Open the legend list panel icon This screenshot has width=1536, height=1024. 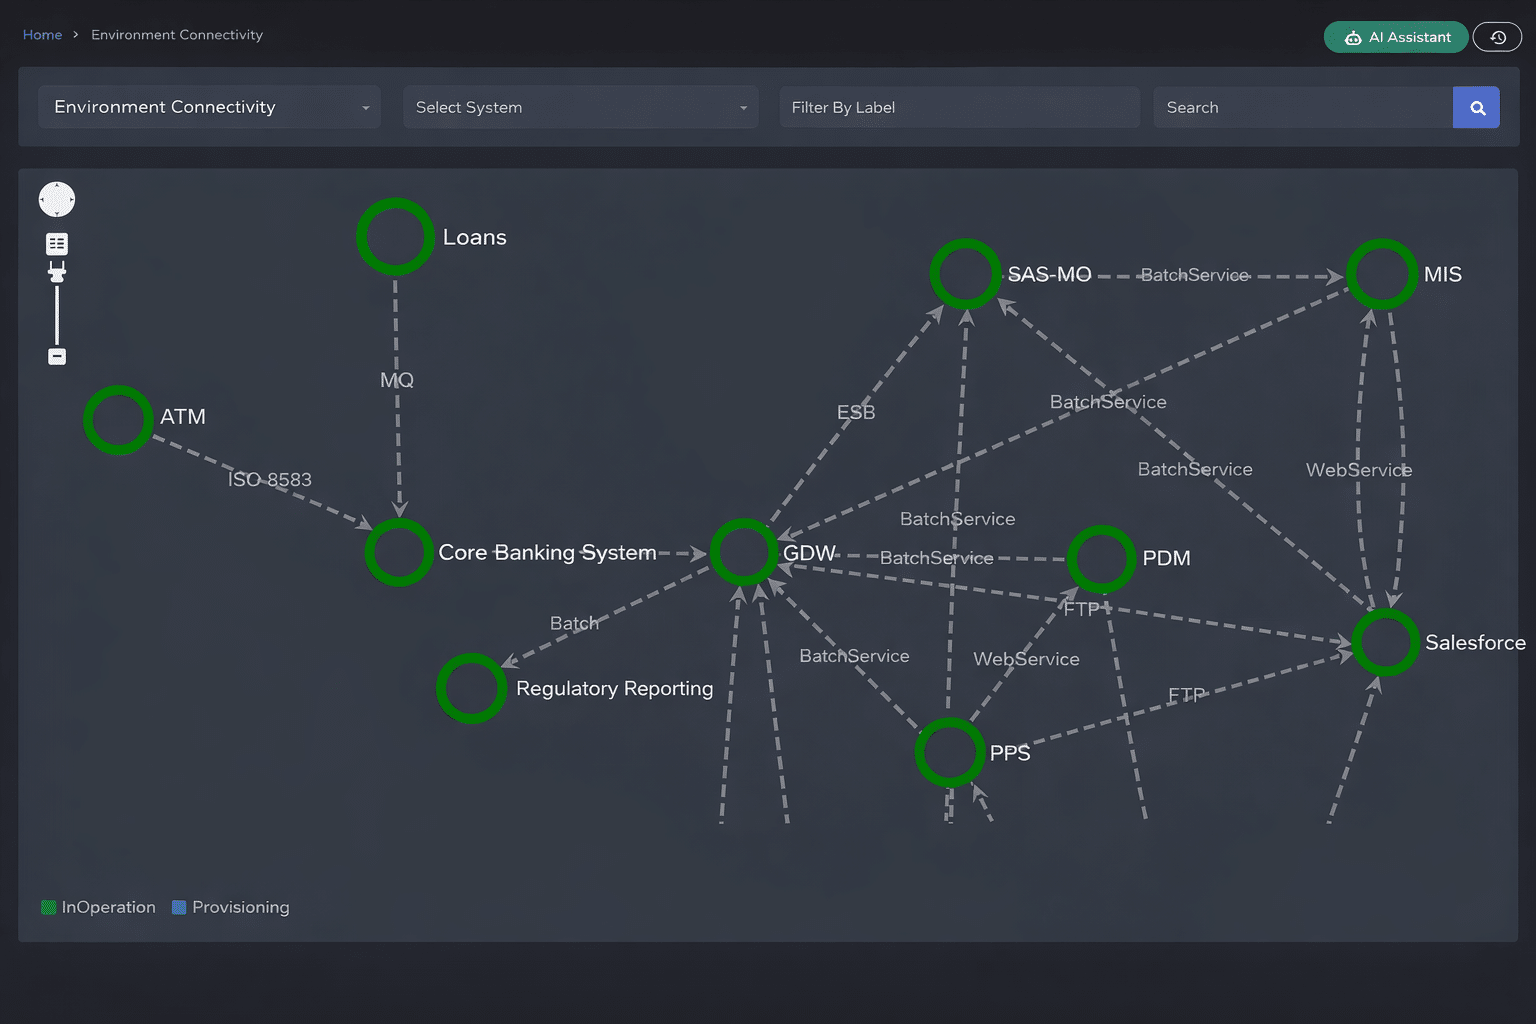point(57,243)
